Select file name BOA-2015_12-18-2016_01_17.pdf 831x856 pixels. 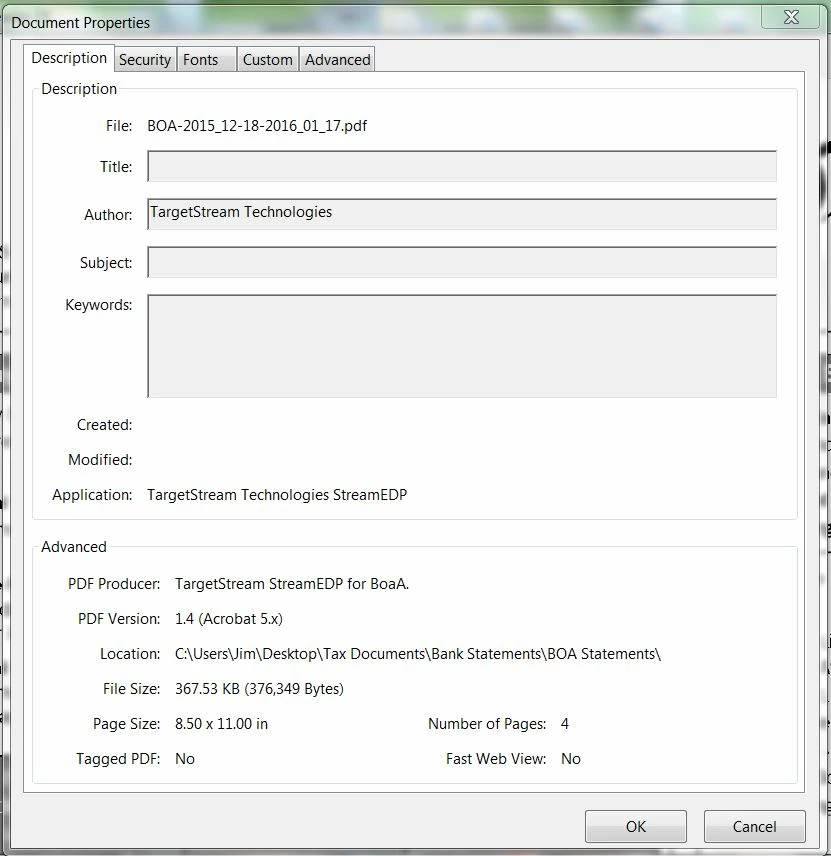click(257, 126)
